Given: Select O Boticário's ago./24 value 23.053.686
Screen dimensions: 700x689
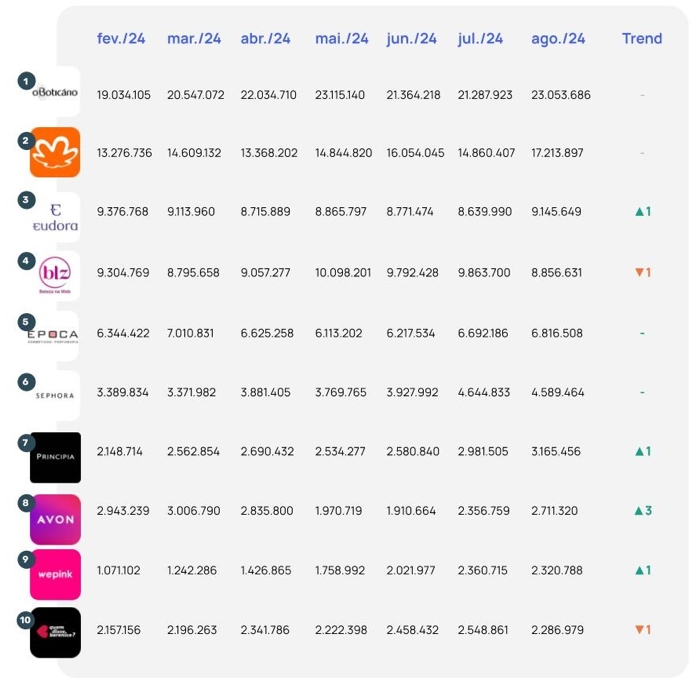Looking at the screenshot, I should [561, 95].
